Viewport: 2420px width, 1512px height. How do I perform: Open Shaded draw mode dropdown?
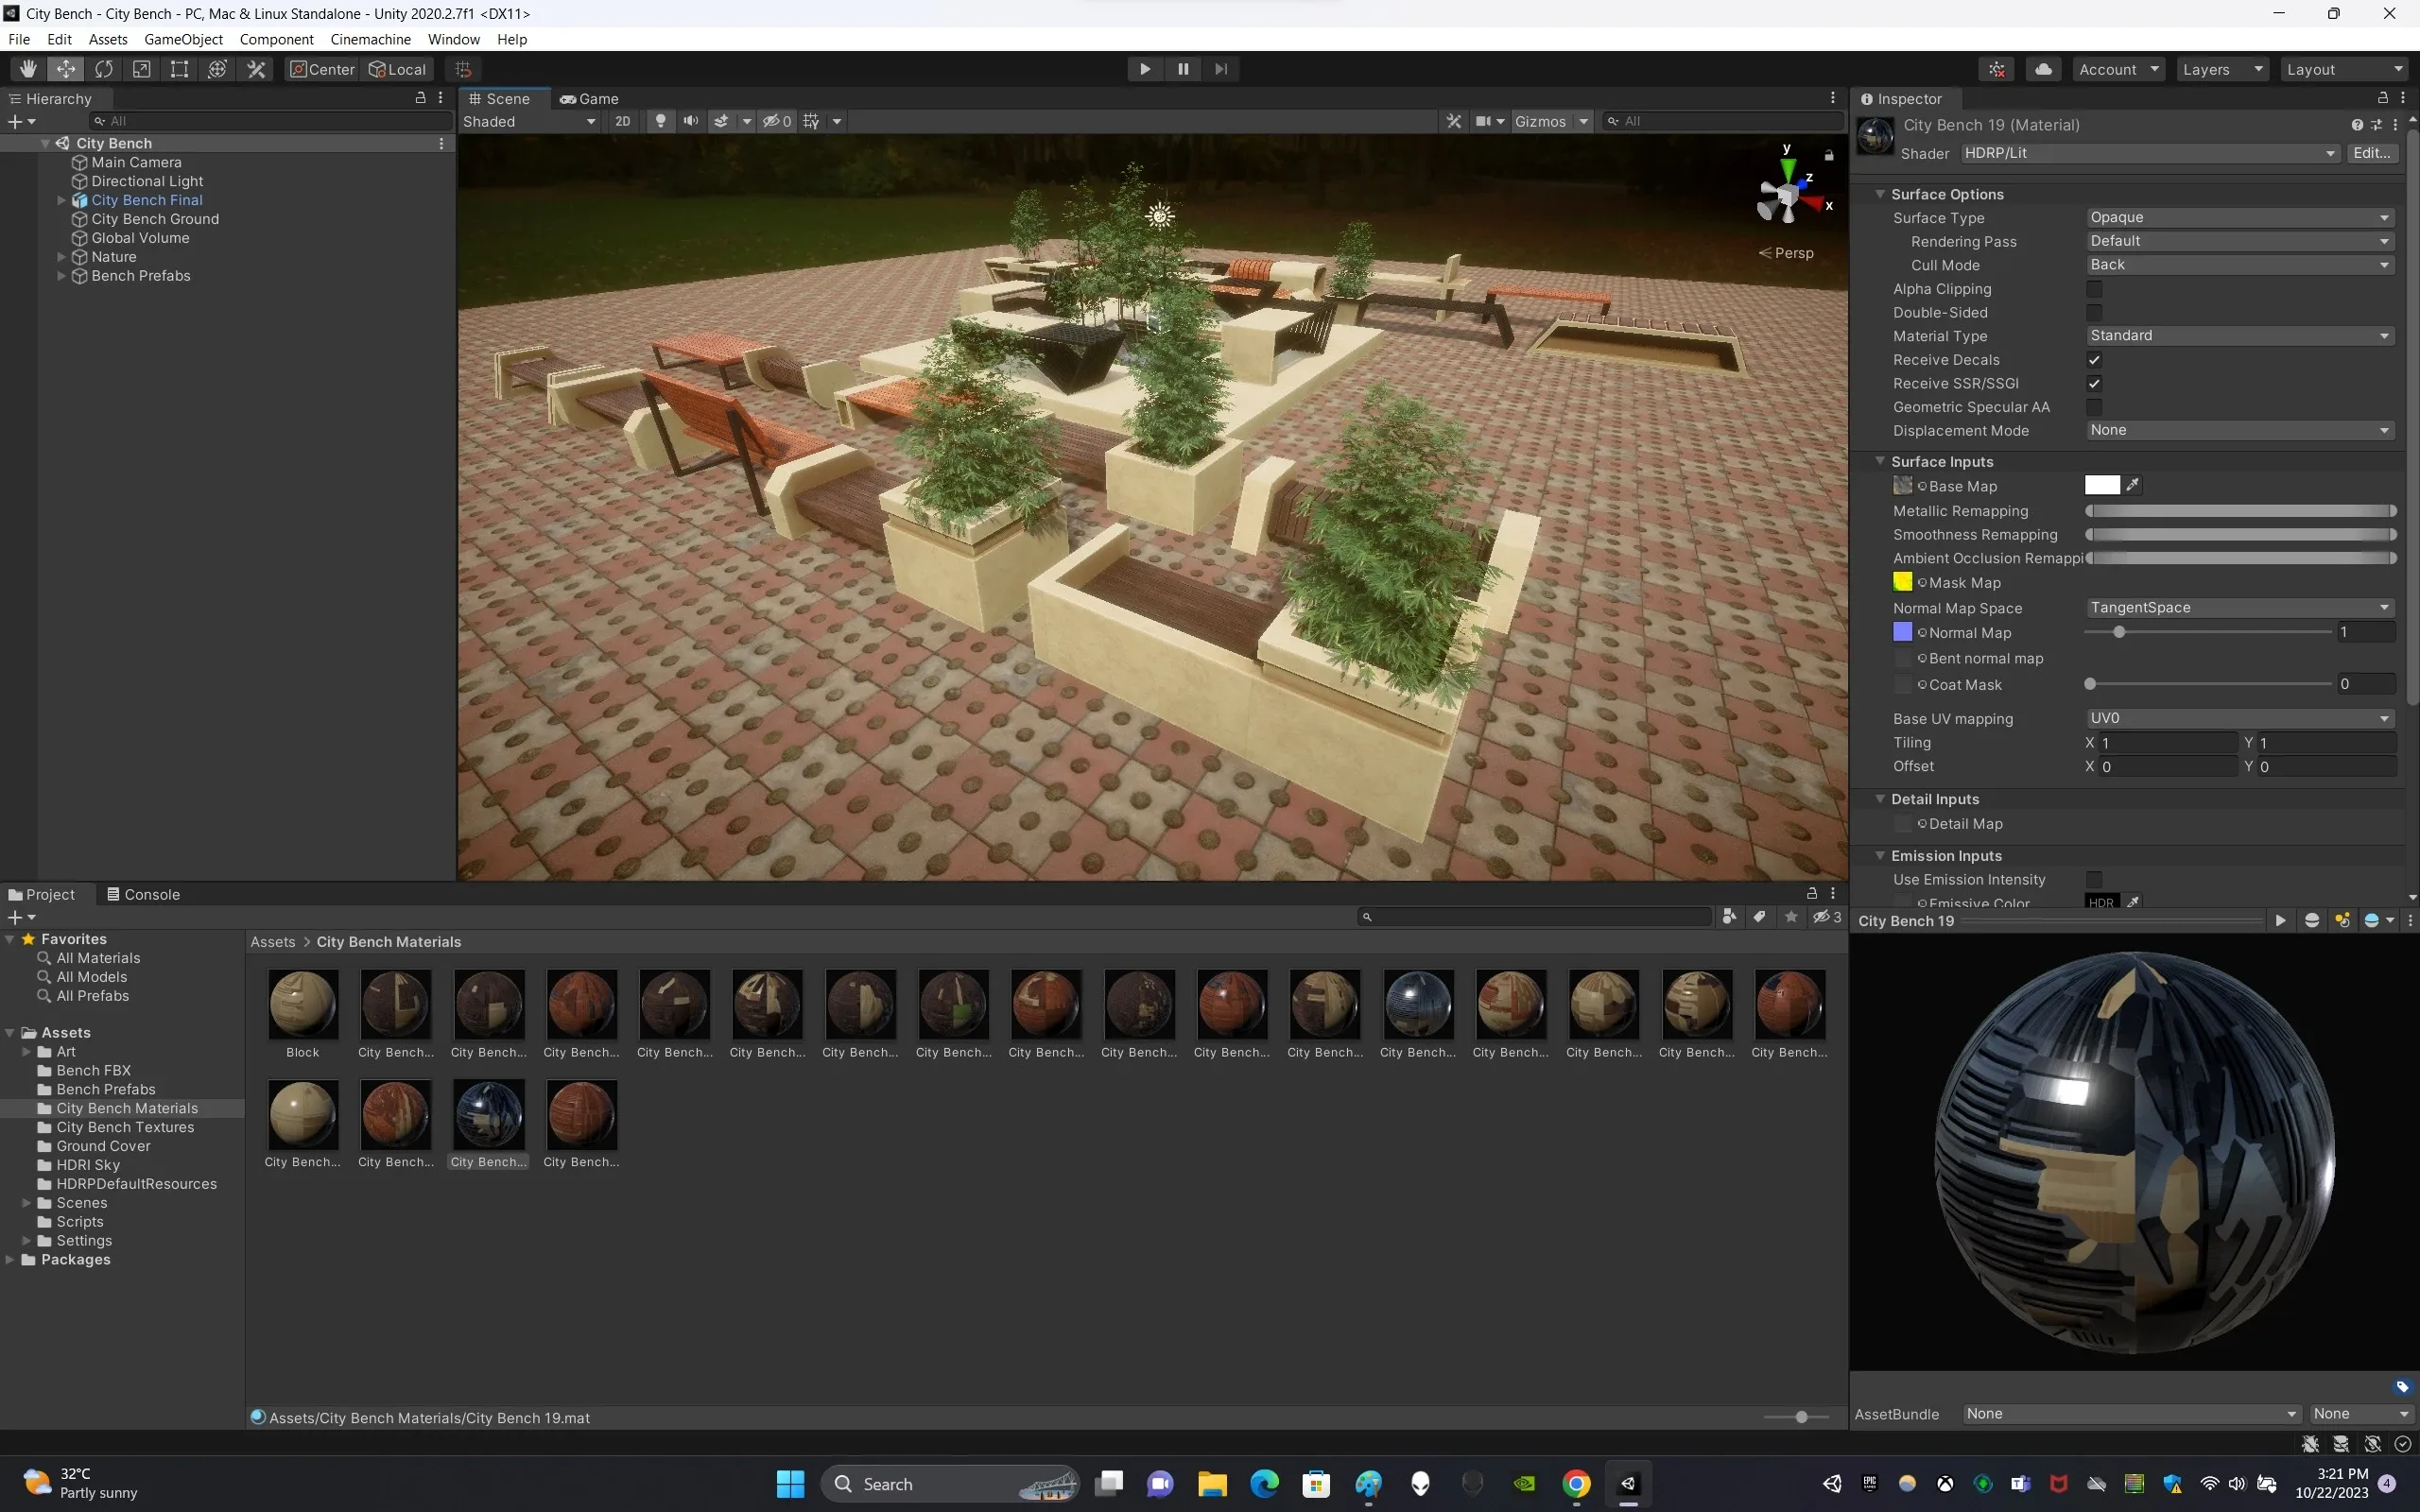pyautogui.click(x=529, y=121)
